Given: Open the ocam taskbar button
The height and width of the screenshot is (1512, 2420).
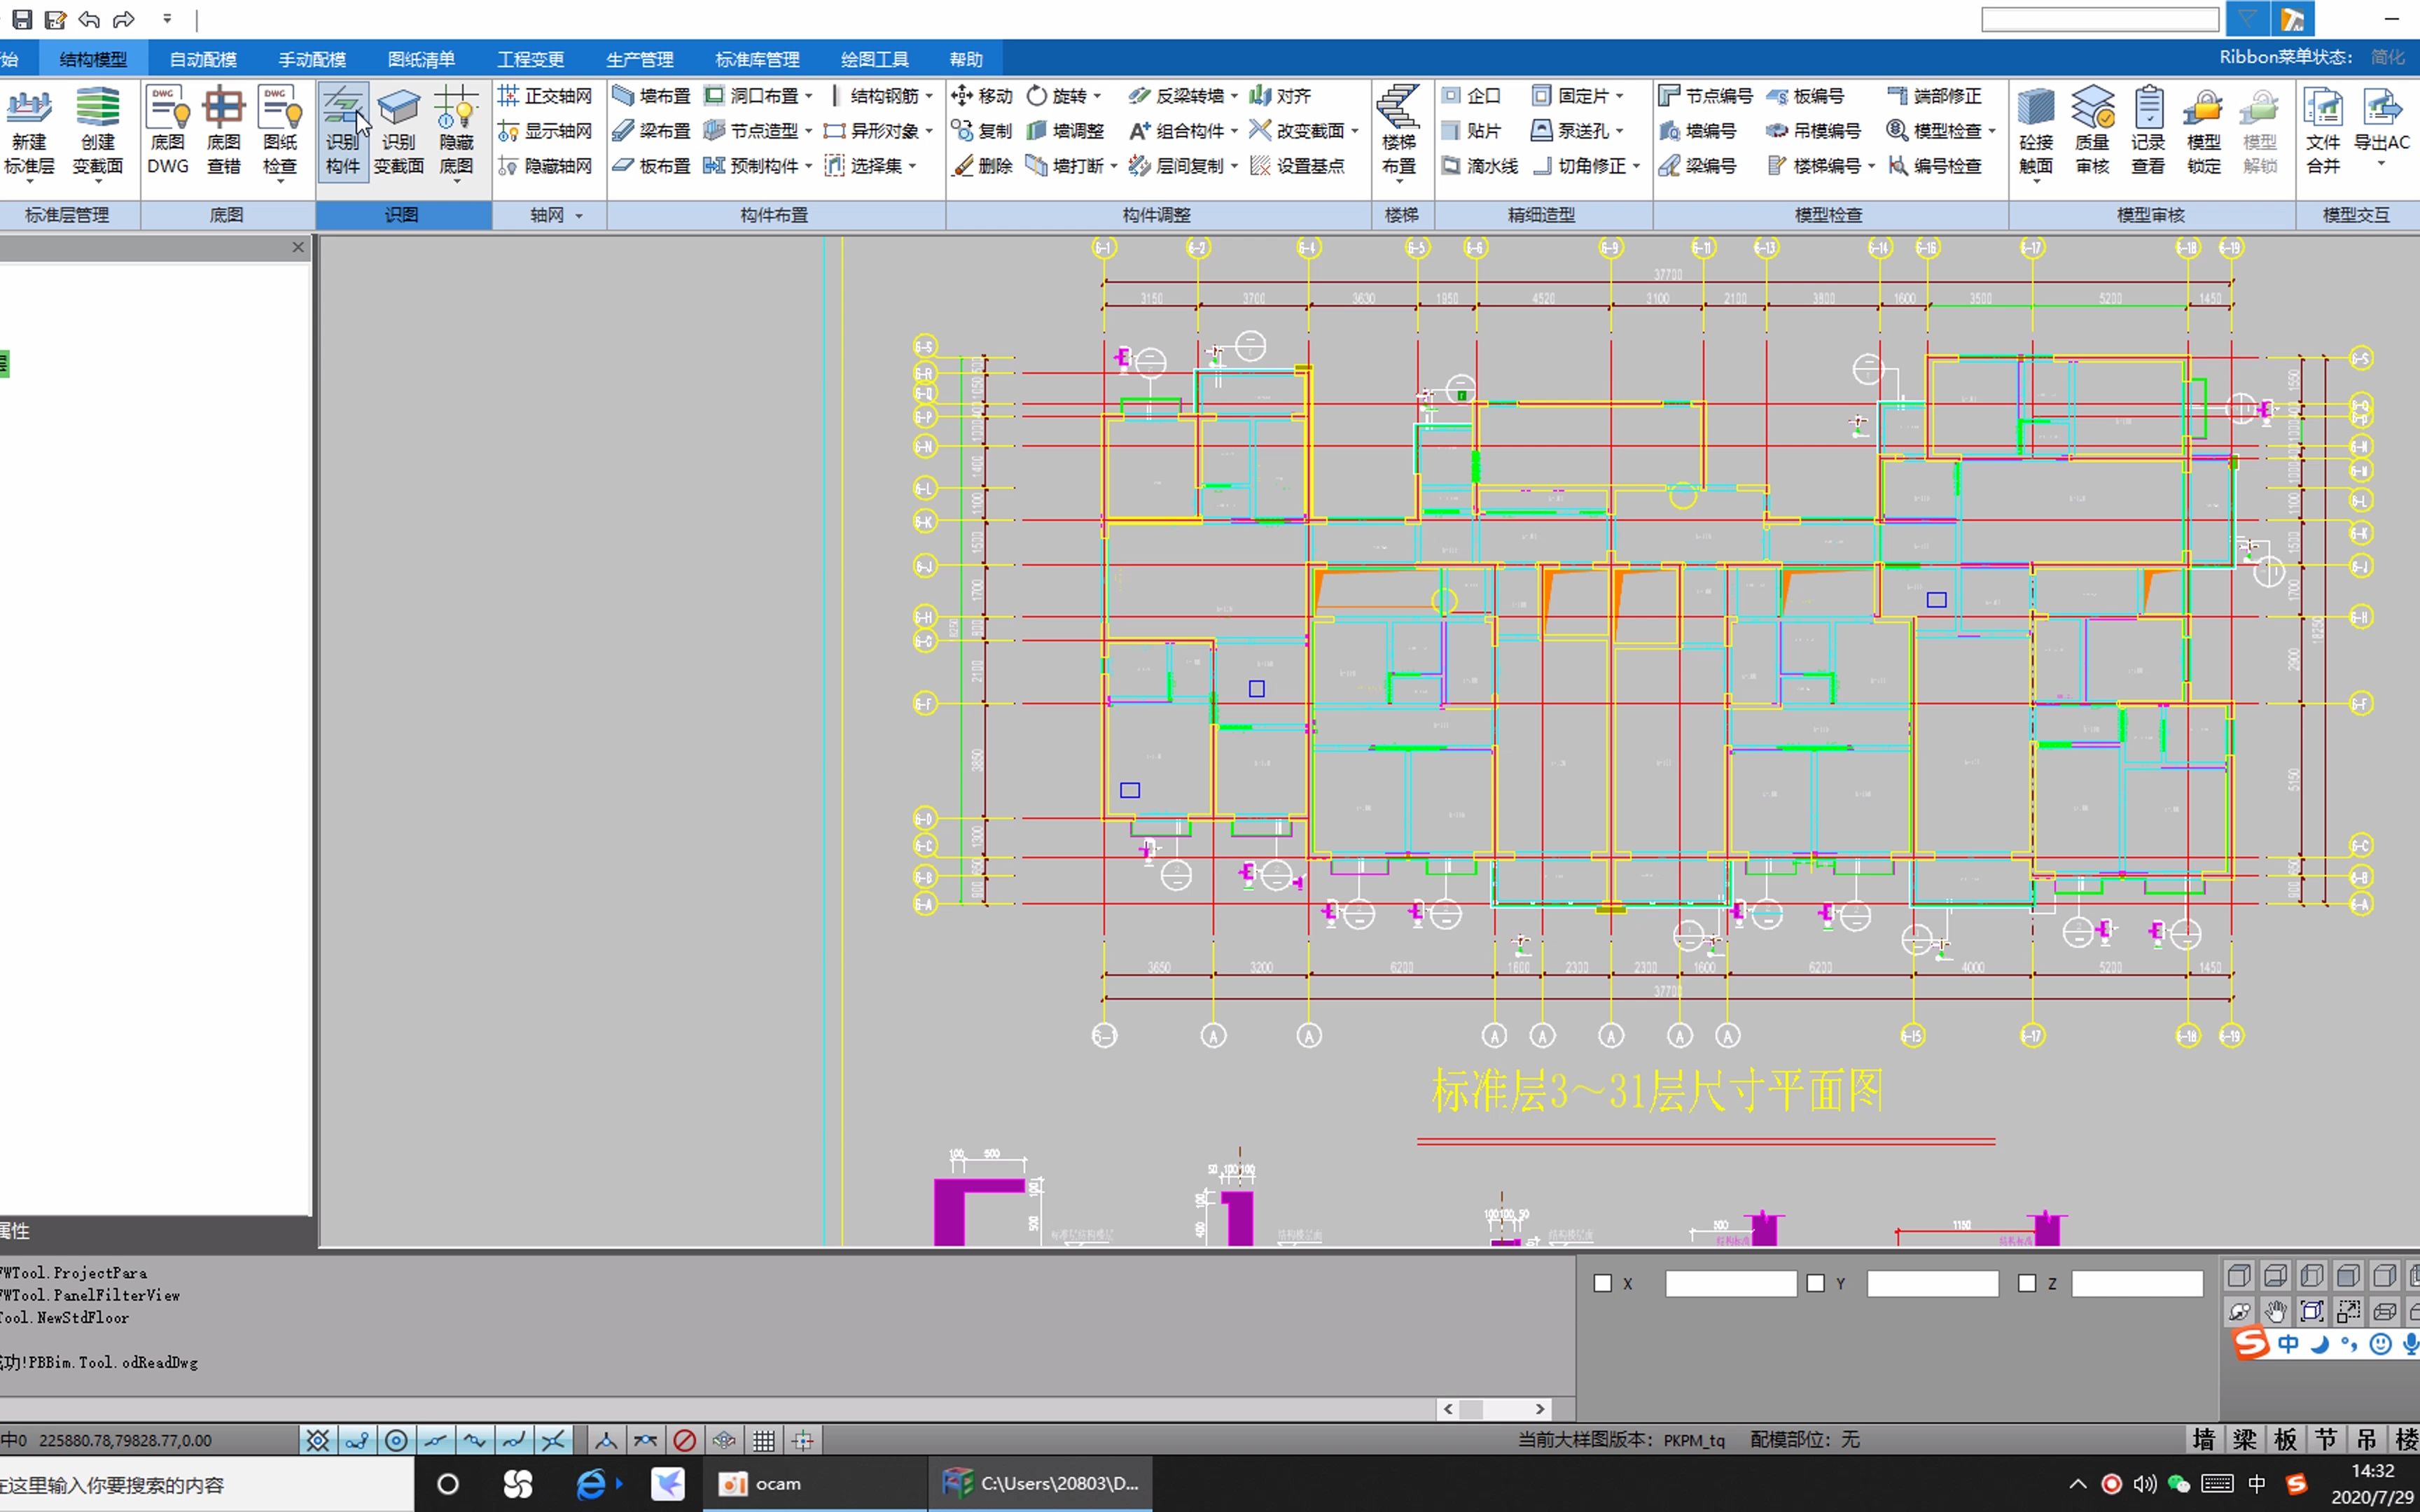Looking at the screenshot, I should tap(816, 1483).
